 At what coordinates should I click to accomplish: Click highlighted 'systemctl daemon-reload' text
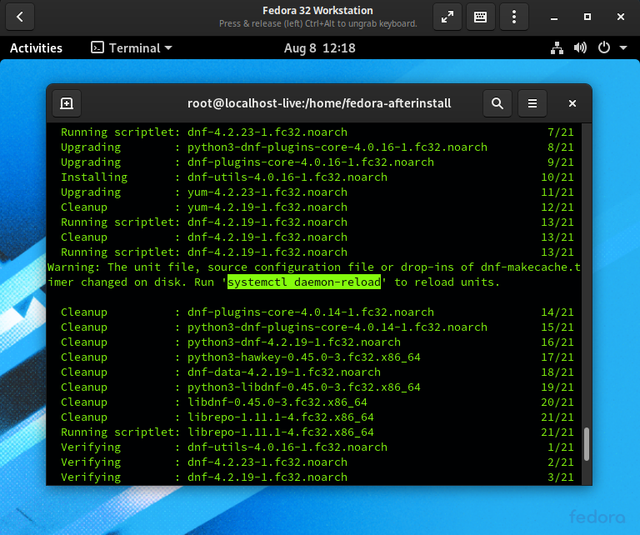coord(304,282)
